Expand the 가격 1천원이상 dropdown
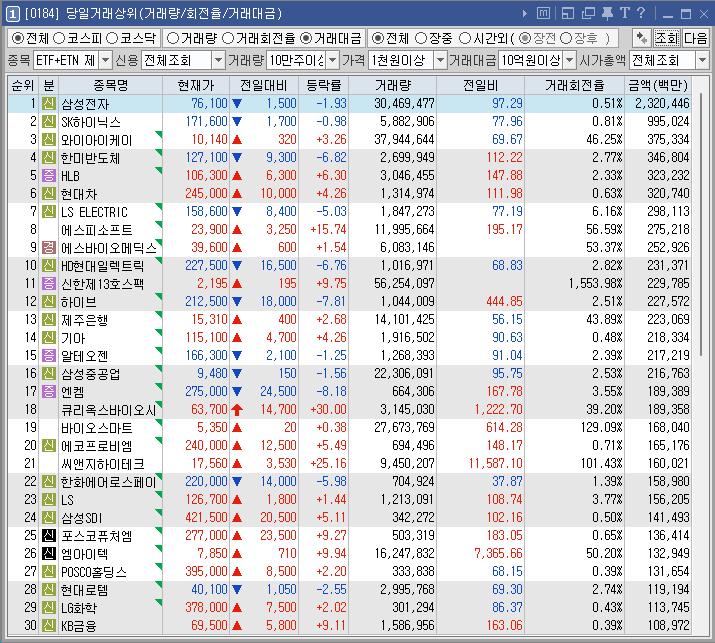This screenshot has height=643, width=715. (x=440, y=60)
